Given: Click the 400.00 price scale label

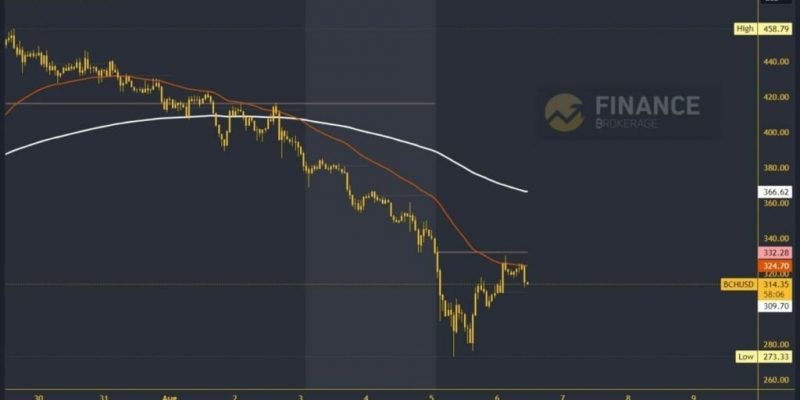Looking at the screenshot, I should (x=777, y=132).
